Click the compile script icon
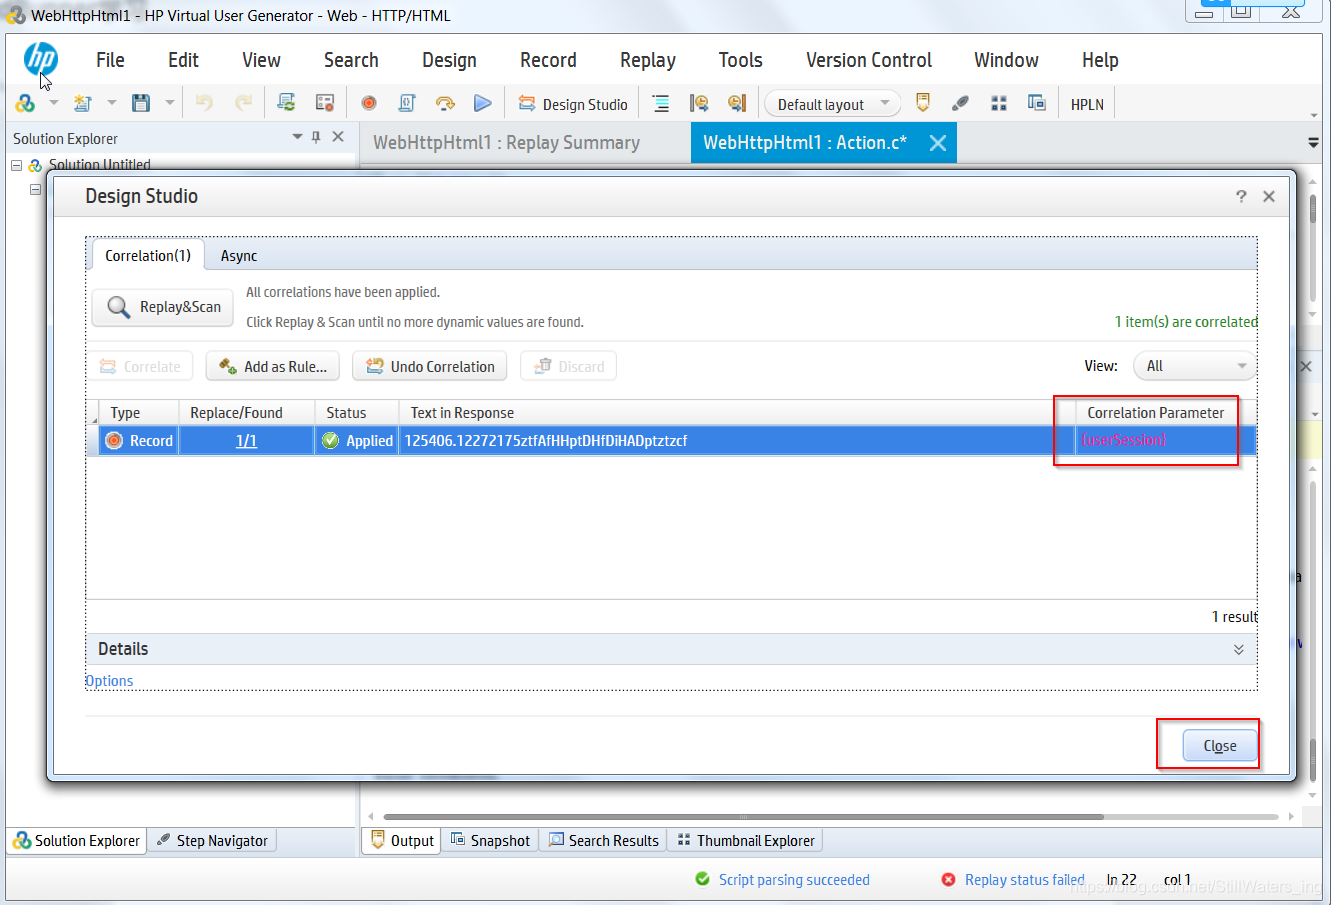 click(x=407, y=103)
